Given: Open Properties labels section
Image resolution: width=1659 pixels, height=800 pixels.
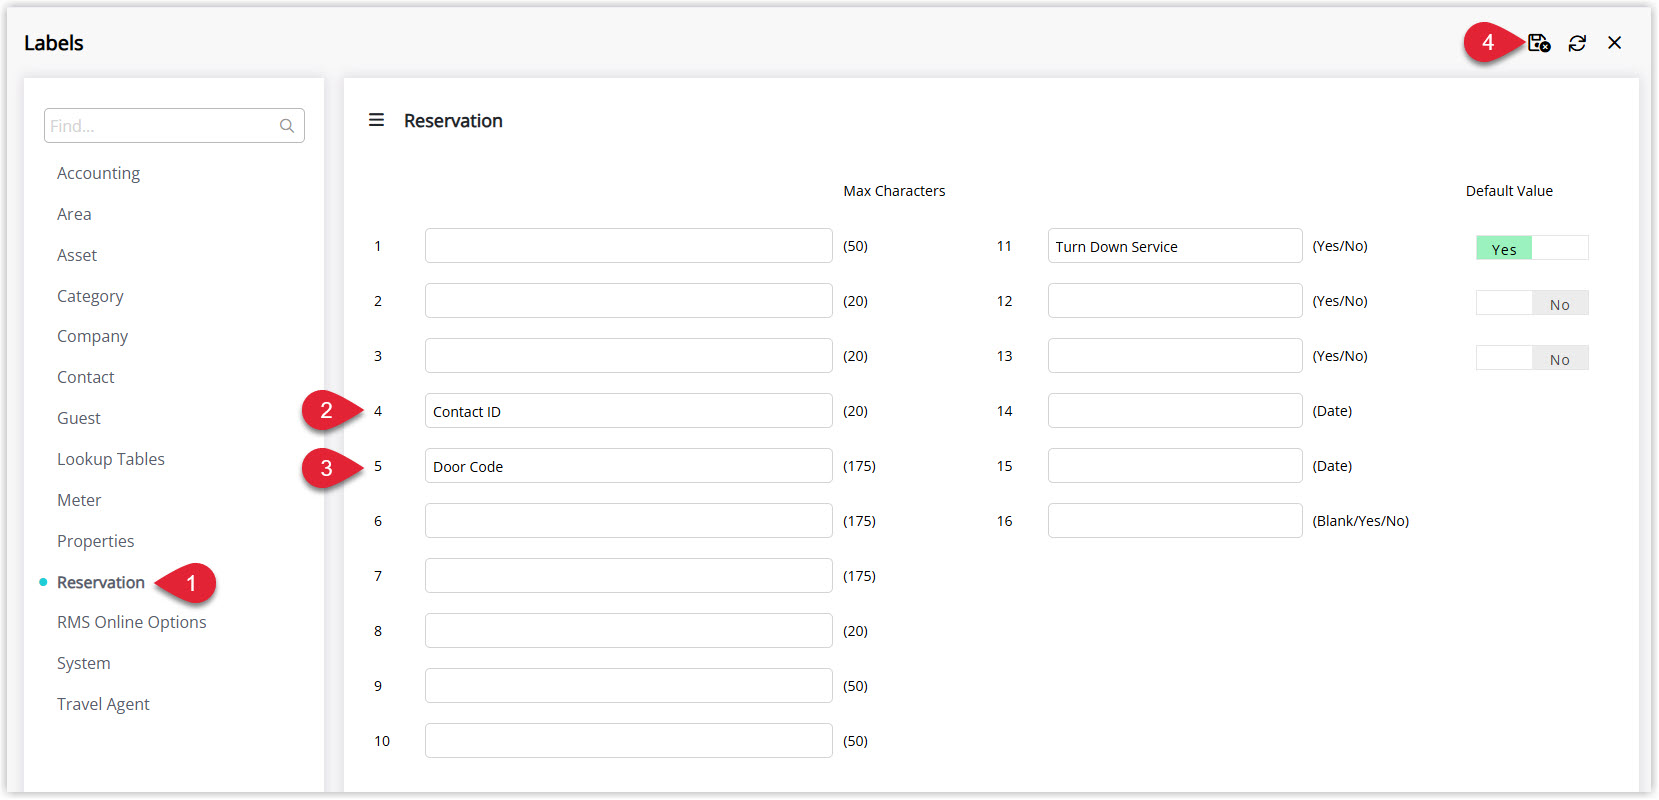Looking at the screenshot, I should tap(95, 541).
